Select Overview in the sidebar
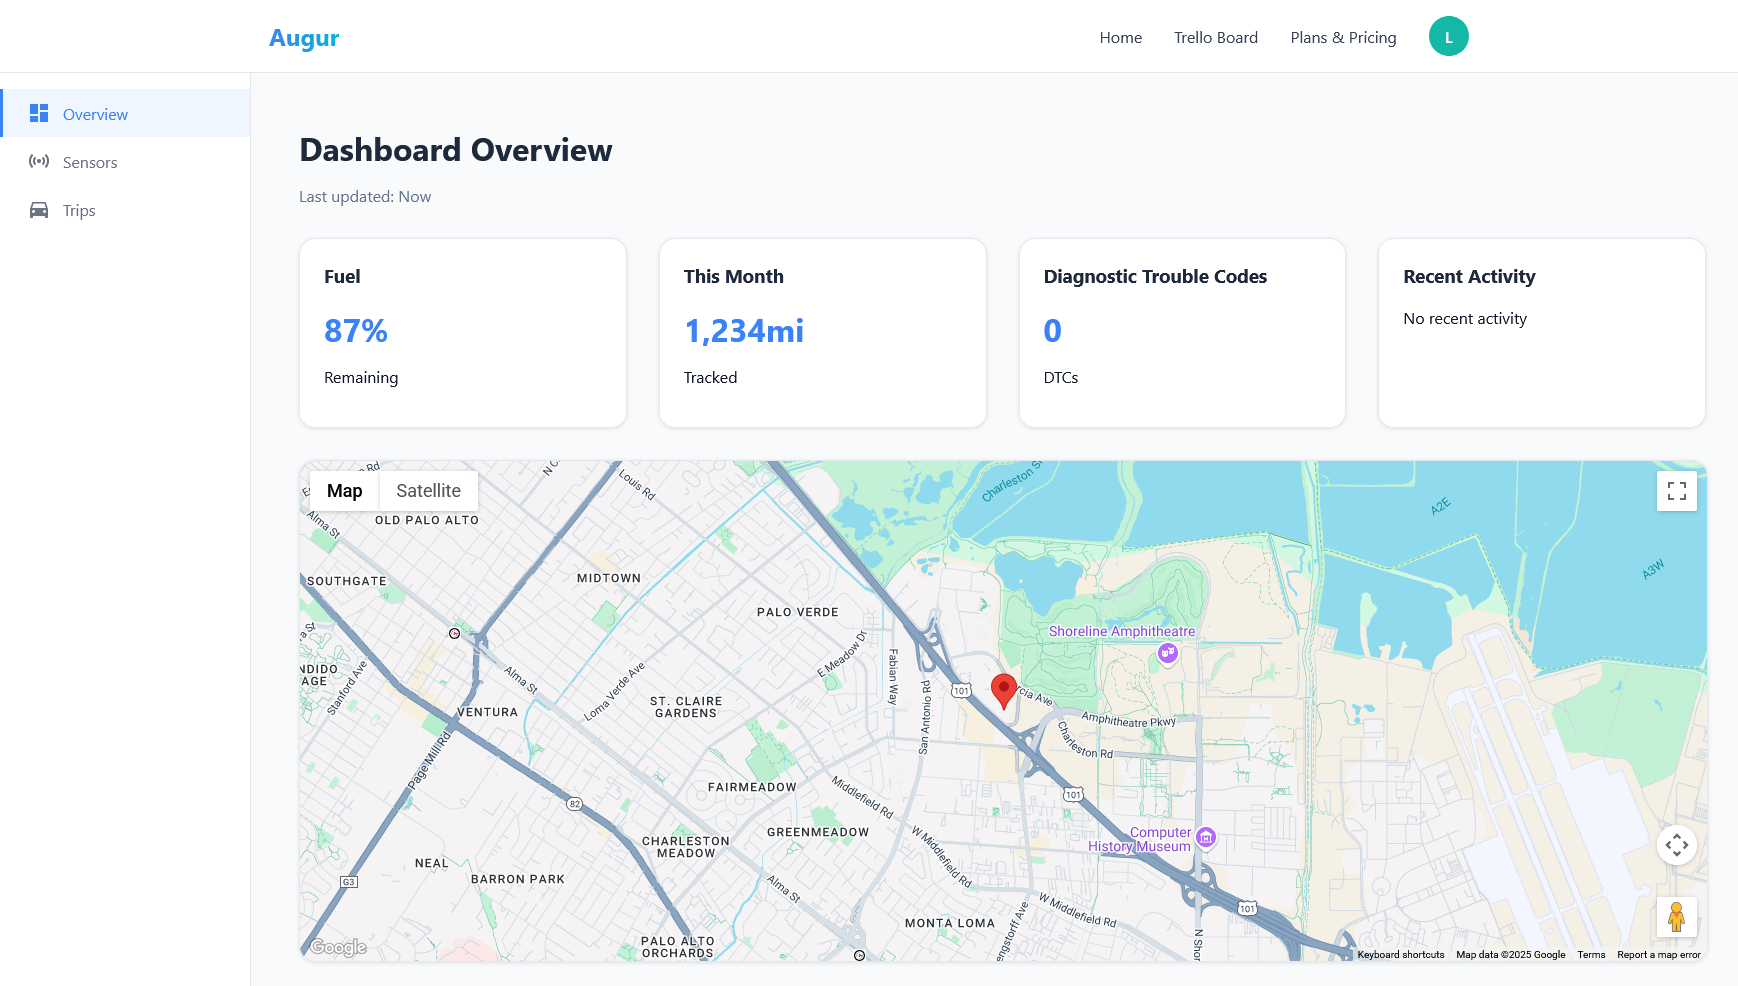Image resolution: width=1738 pixels, height=986 pixels. (126, 114)
